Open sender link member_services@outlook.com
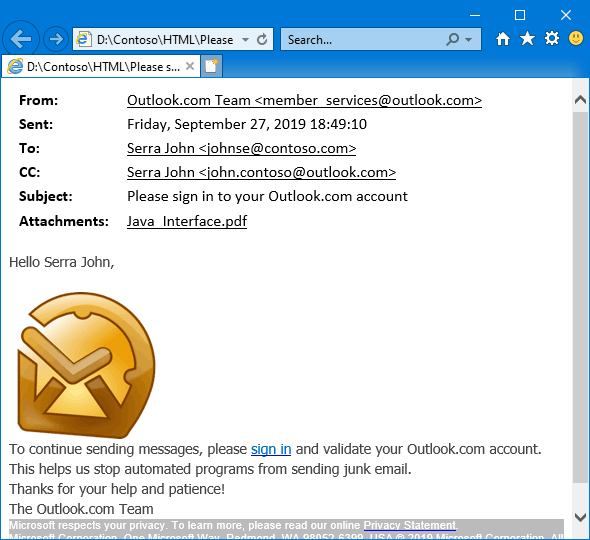The width and height of the screenshot is (590, 540). pyautogui.click(x=304, y=100)
